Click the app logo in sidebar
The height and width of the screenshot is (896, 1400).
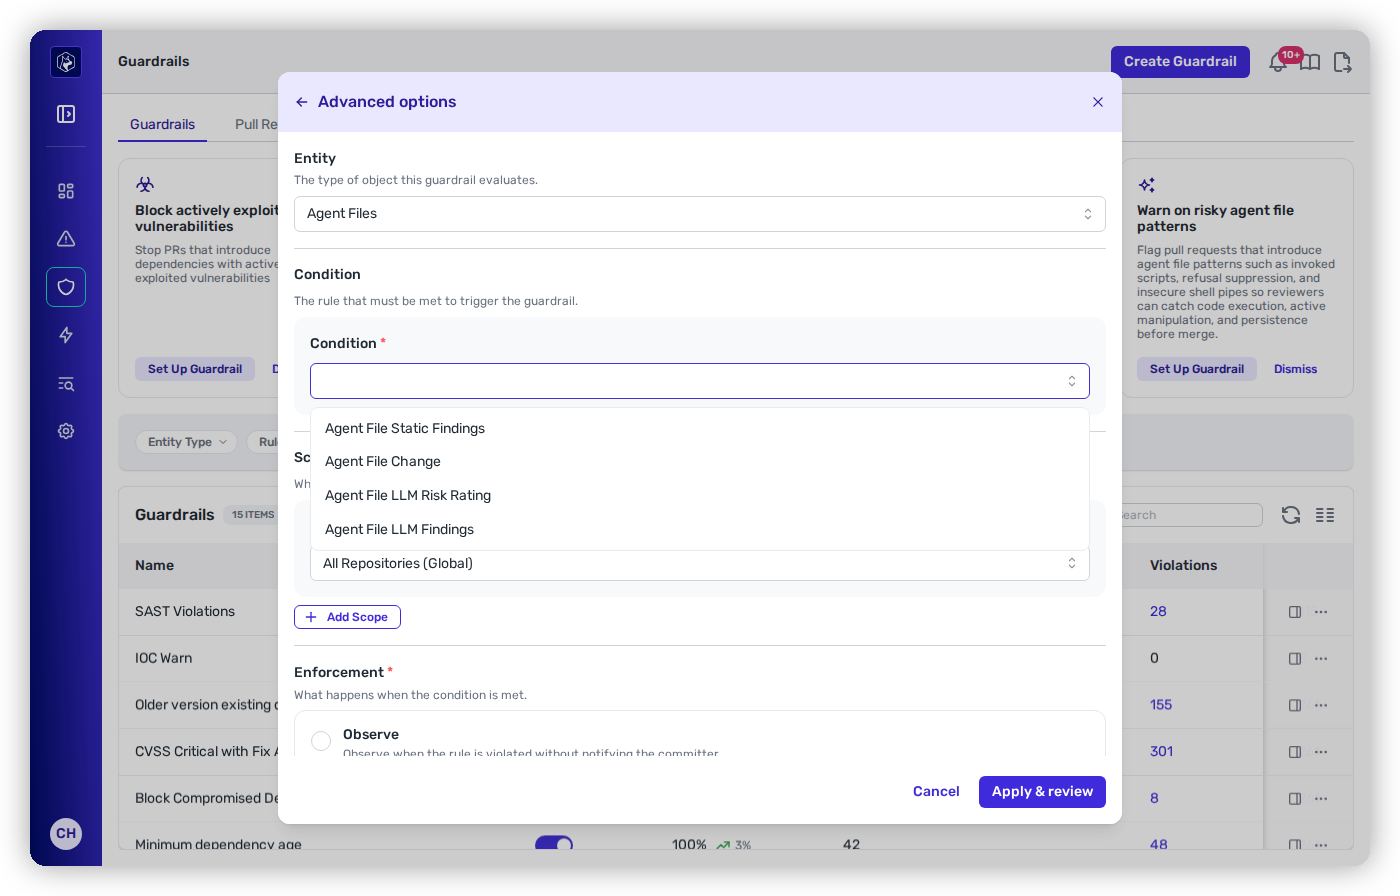click(66, 62)
